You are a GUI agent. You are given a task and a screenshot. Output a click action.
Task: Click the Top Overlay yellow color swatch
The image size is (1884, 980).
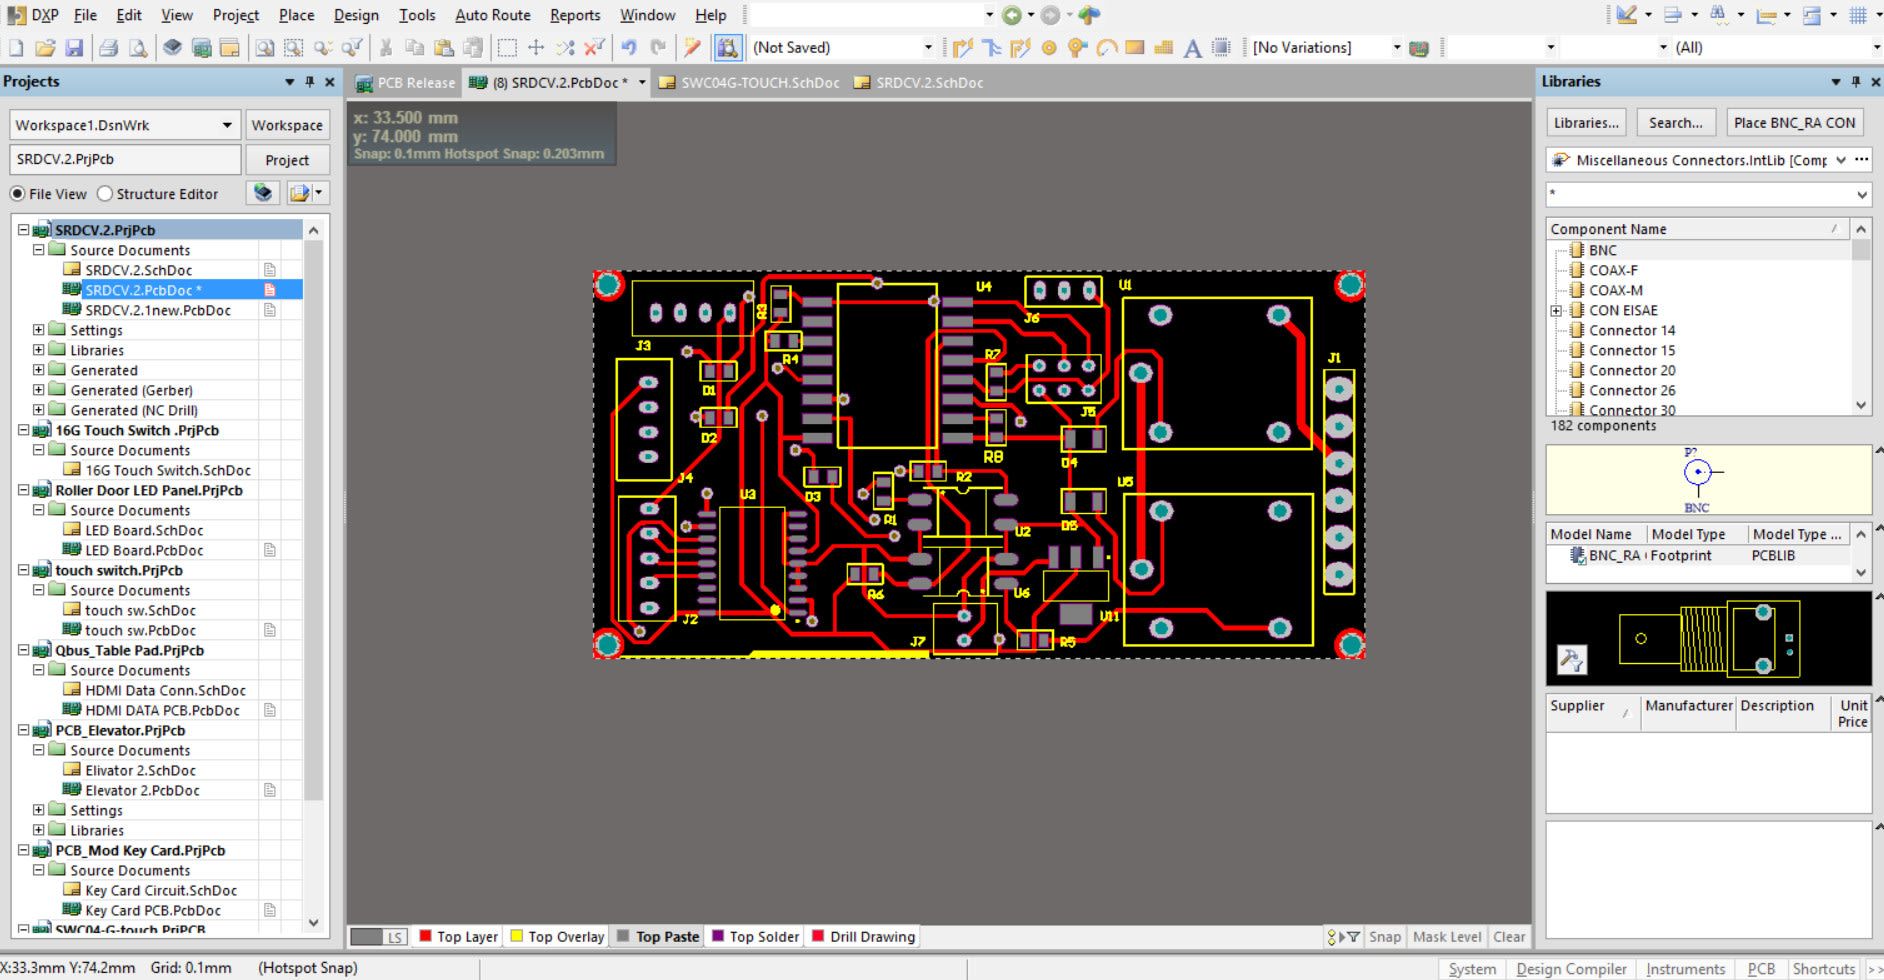[x=517, y=937]
